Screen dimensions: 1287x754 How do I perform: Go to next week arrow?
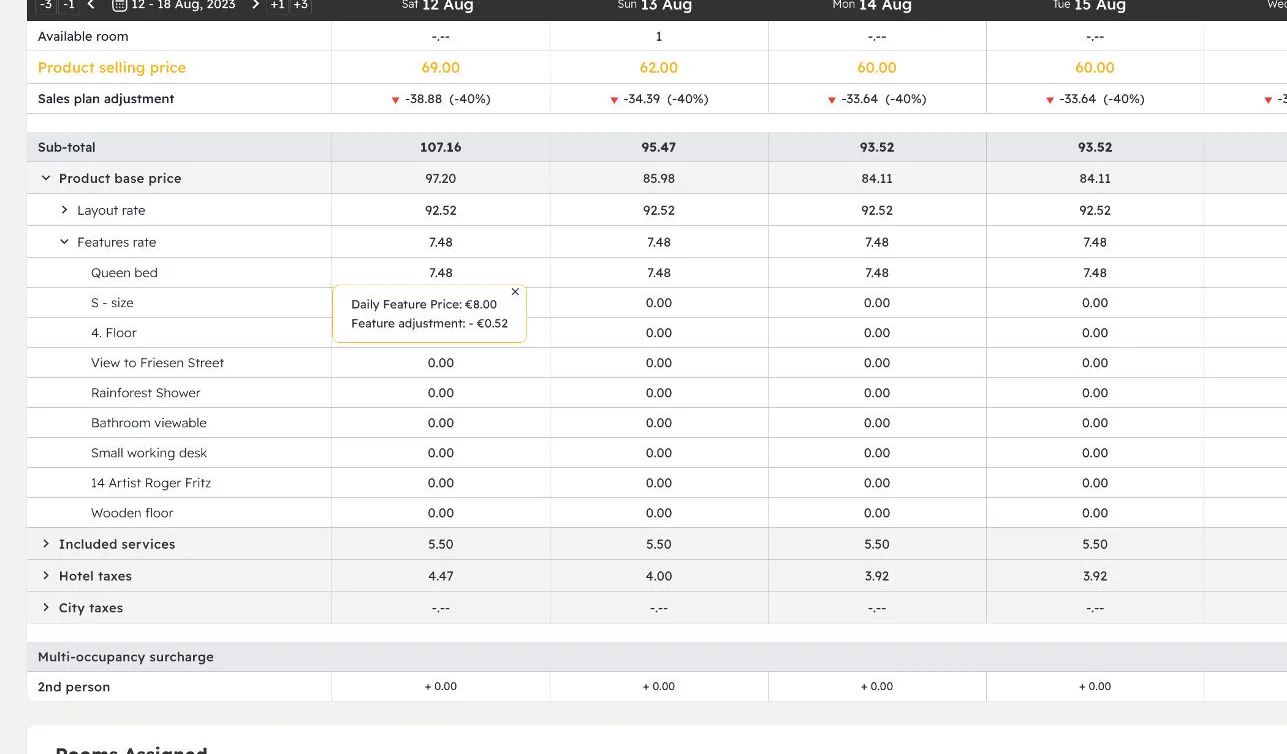pos(255,5)
